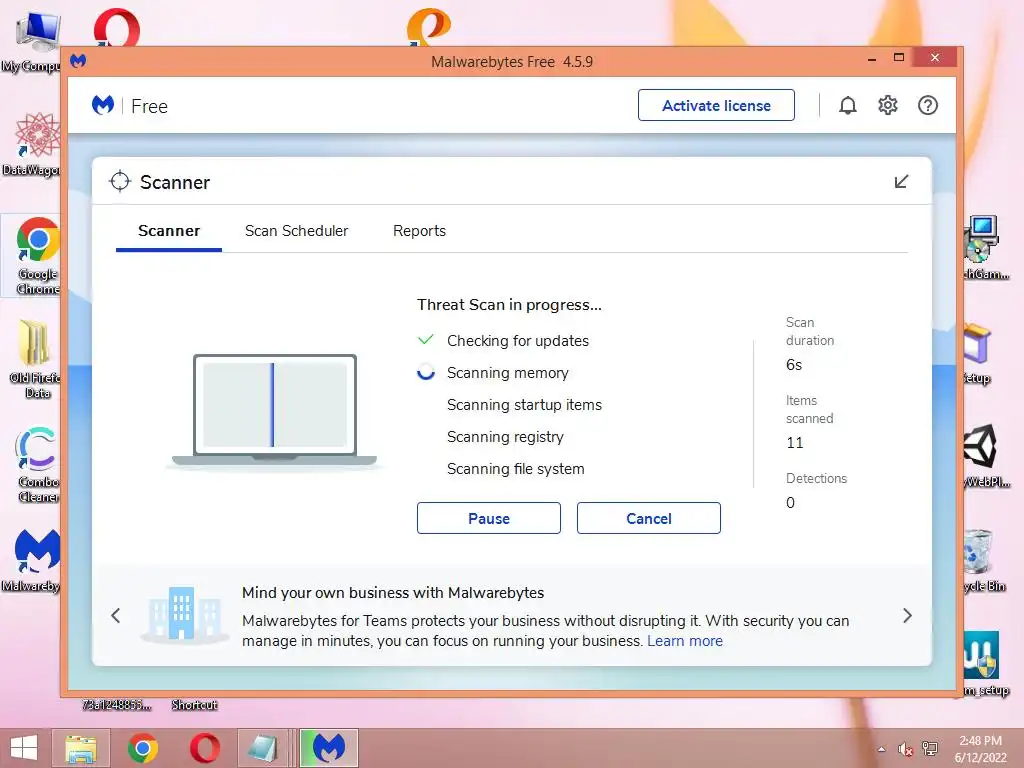The image size is (1024, 768).
Task: Click the office building banner illustration
Action: pyautogui.click(x=184, y=615)
